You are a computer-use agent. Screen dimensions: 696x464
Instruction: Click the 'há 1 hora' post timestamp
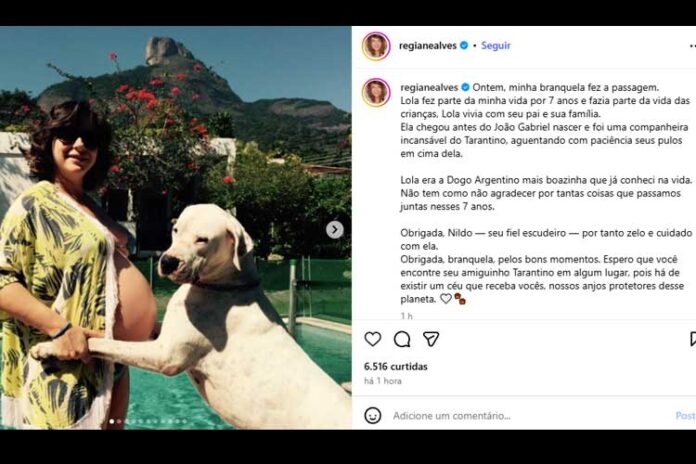383,381
